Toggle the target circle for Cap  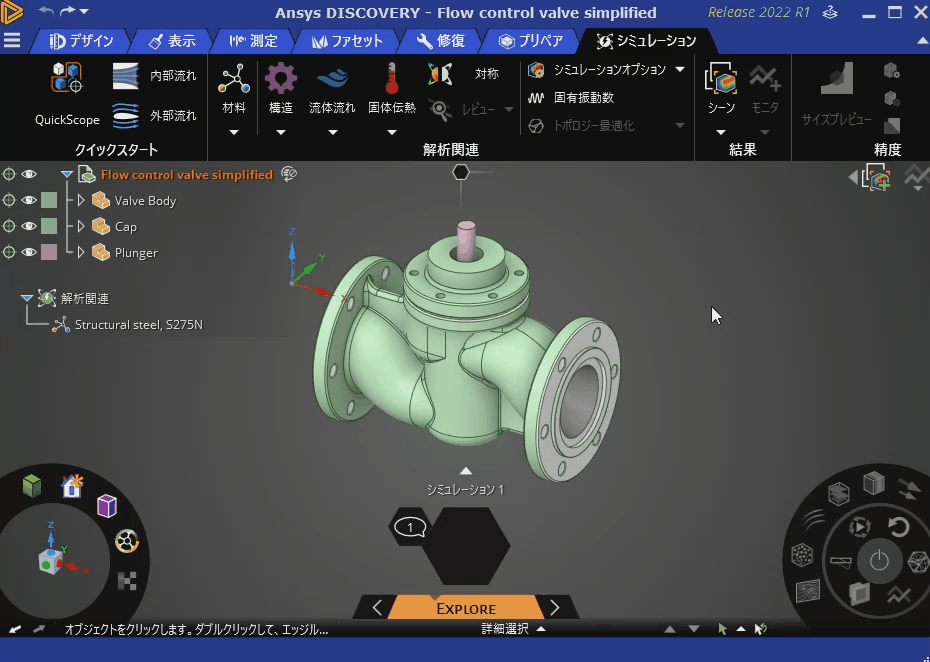coord(9,226)
